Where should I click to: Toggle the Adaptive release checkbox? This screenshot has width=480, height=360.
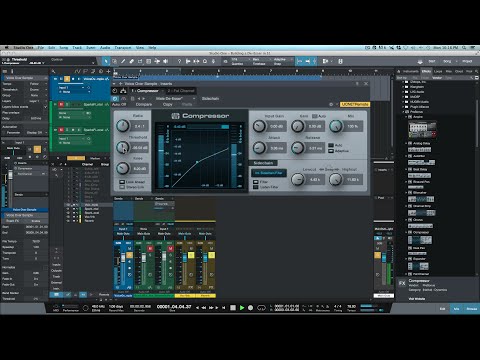click(331, 151)
